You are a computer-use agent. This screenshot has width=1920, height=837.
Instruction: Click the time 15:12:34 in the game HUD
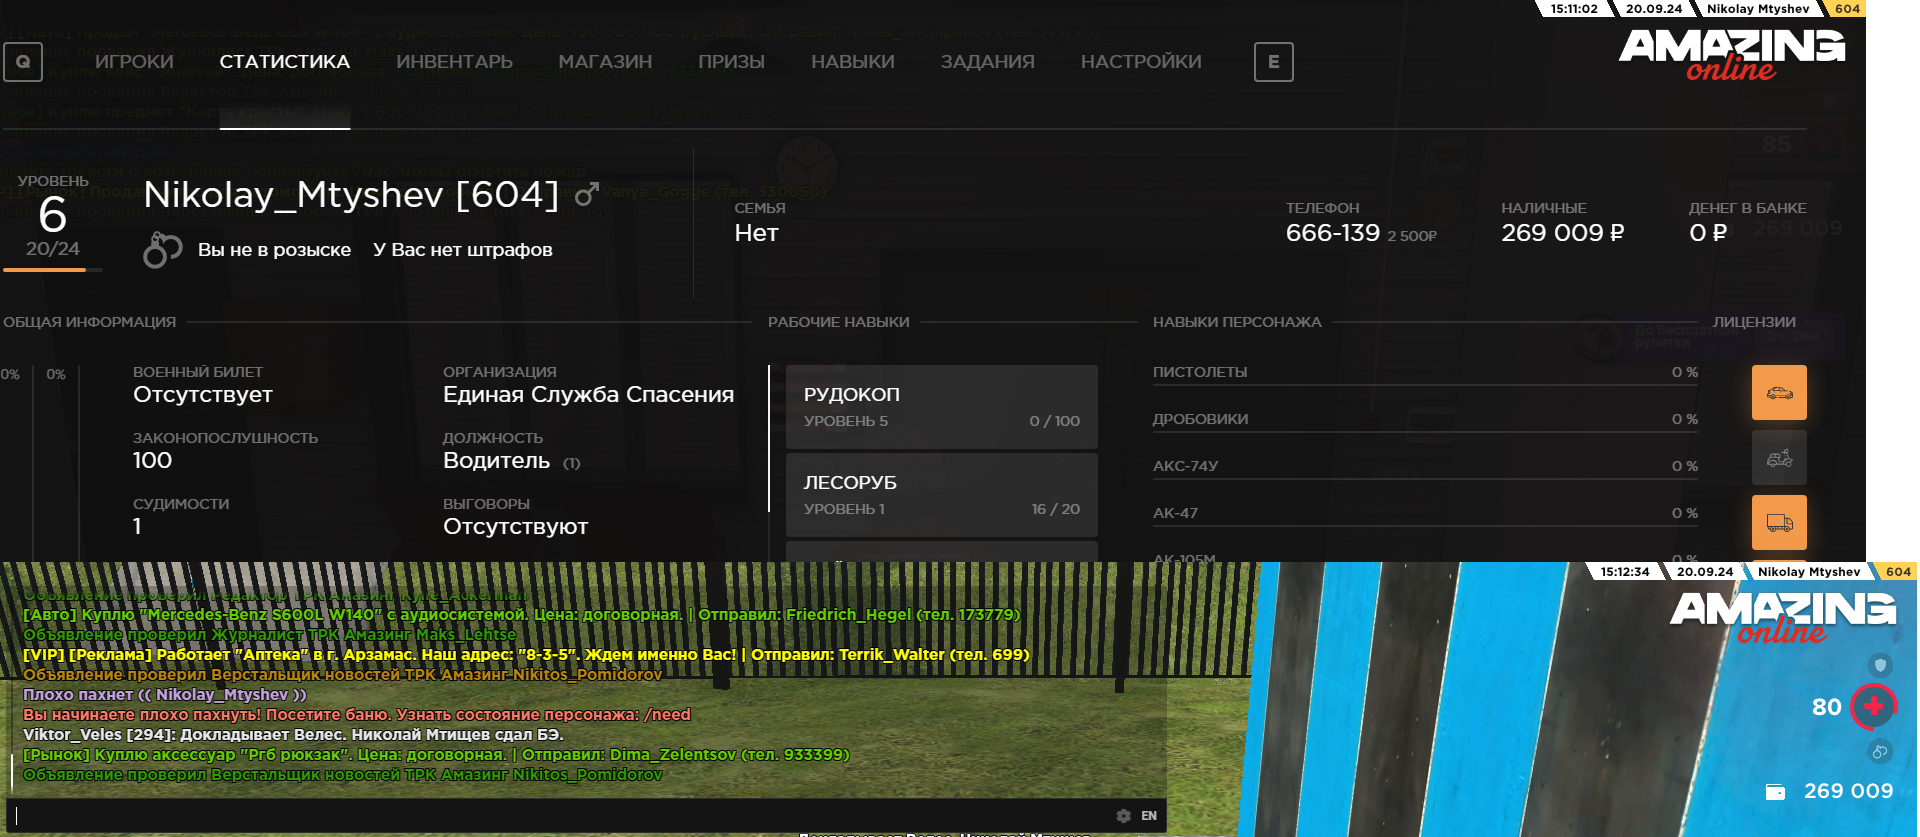click(x=1625, y=572)
